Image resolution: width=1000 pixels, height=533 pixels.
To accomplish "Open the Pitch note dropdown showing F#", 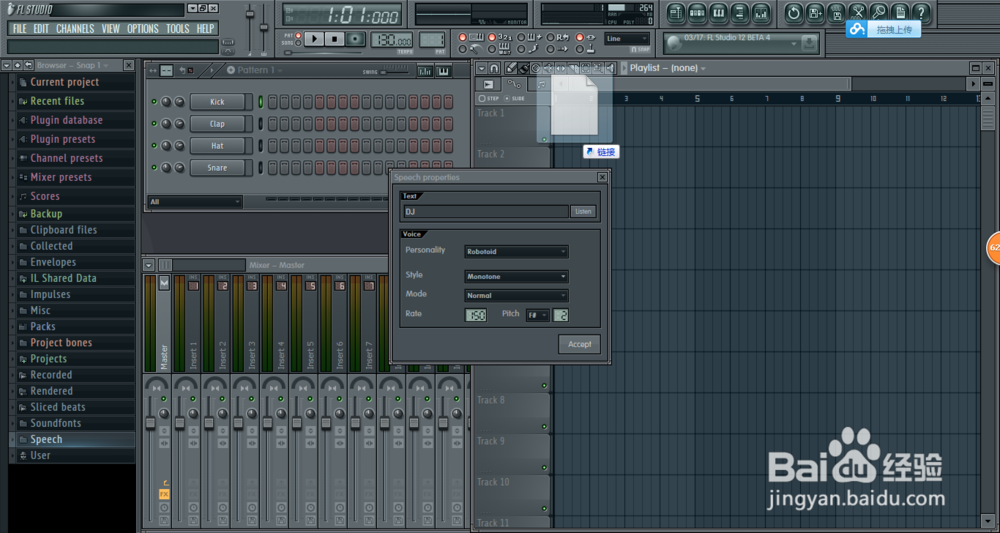I will [x=537, y=315].
